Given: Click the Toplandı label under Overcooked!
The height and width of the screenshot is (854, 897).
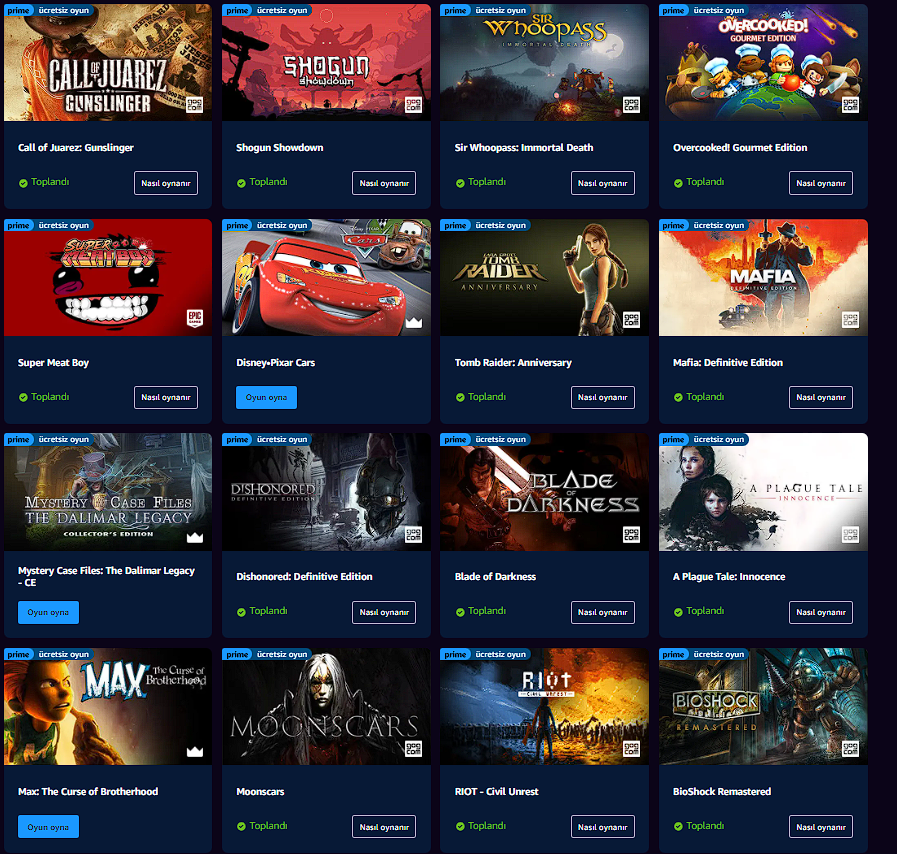Looking at the screenshot, I should tap(705, 182).
